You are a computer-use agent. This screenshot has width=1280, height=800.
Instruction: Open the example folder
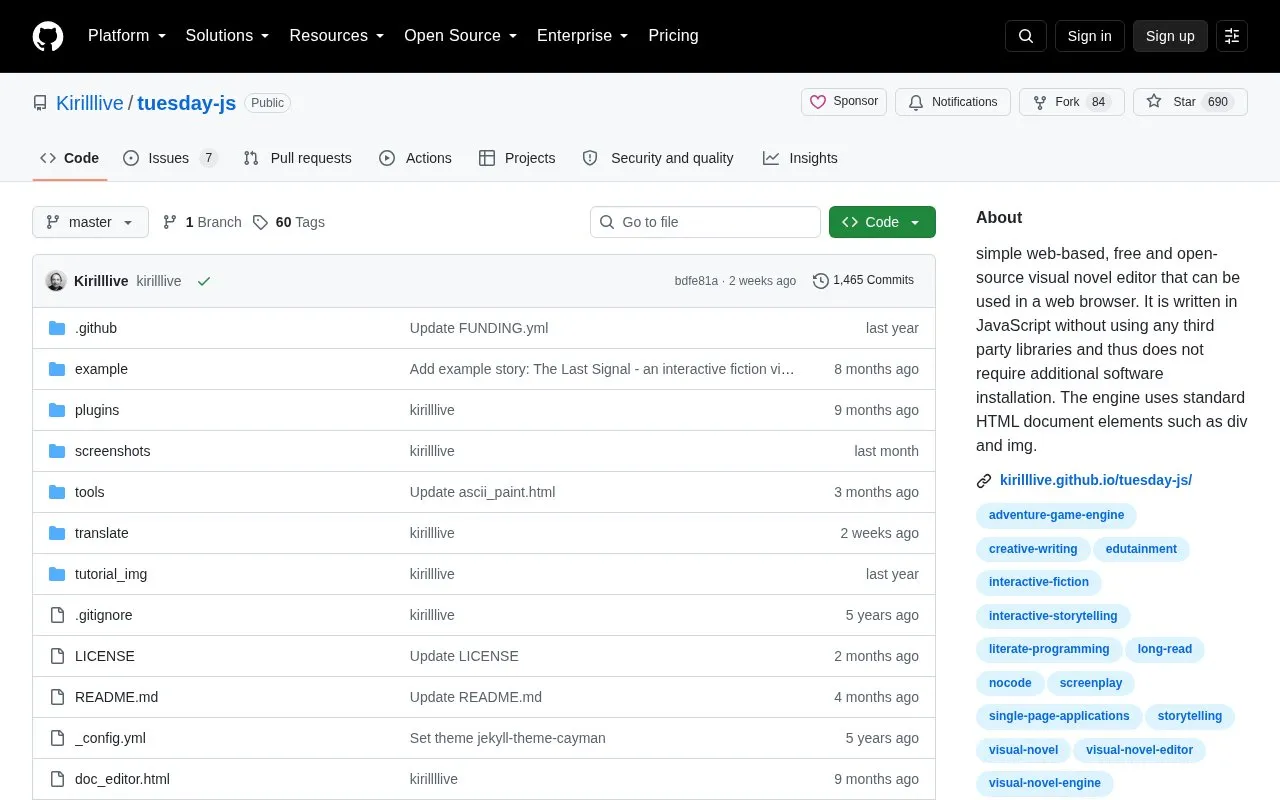pyautogui.click(x=101, y=369)
